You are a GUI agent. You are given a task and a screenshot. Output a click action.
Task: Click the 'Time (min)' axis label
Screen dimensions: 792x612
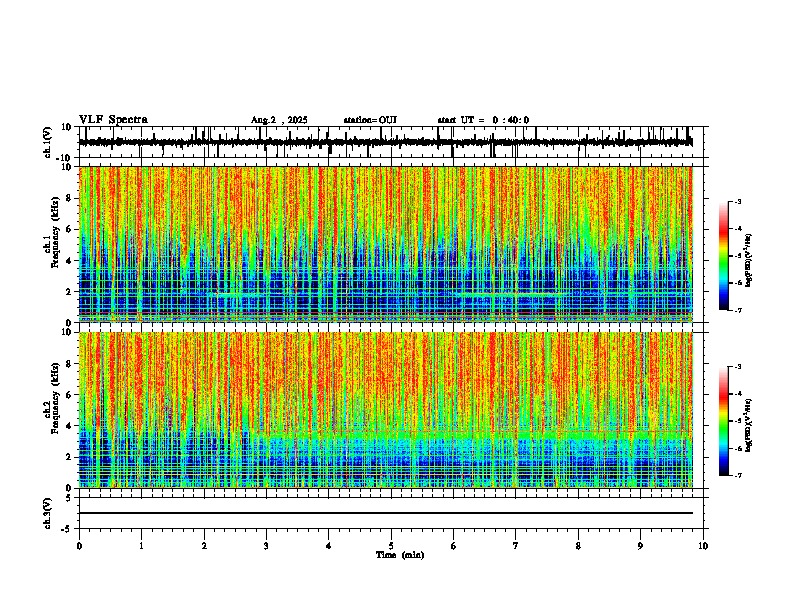[x=400, y=555]
